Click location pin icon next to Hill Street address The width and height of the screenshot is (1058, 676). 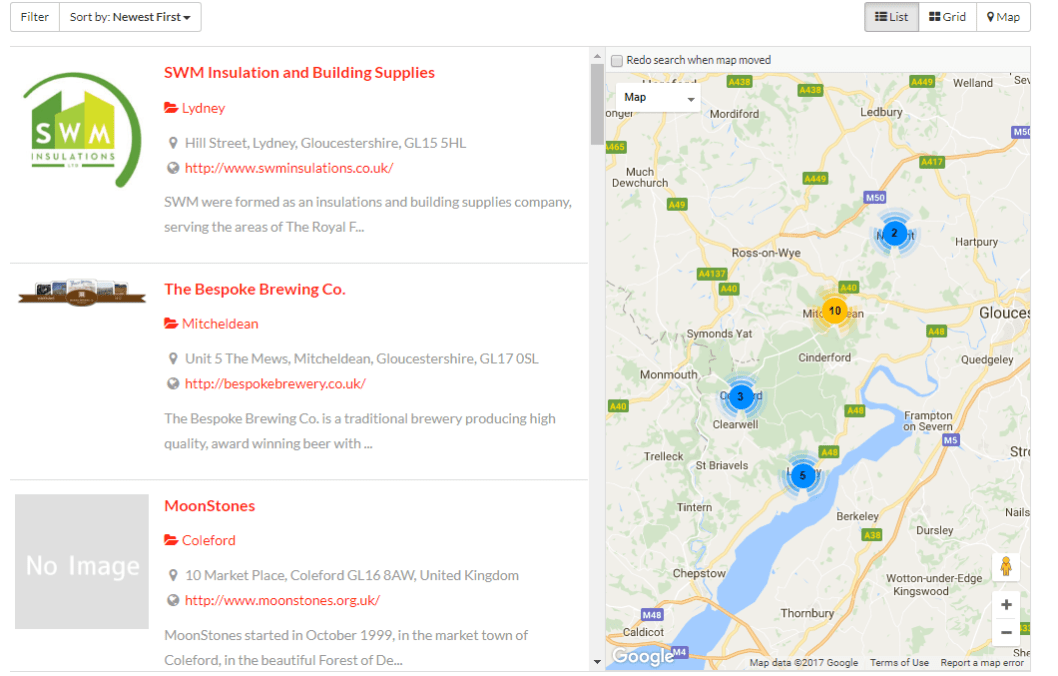click(173, 143)
